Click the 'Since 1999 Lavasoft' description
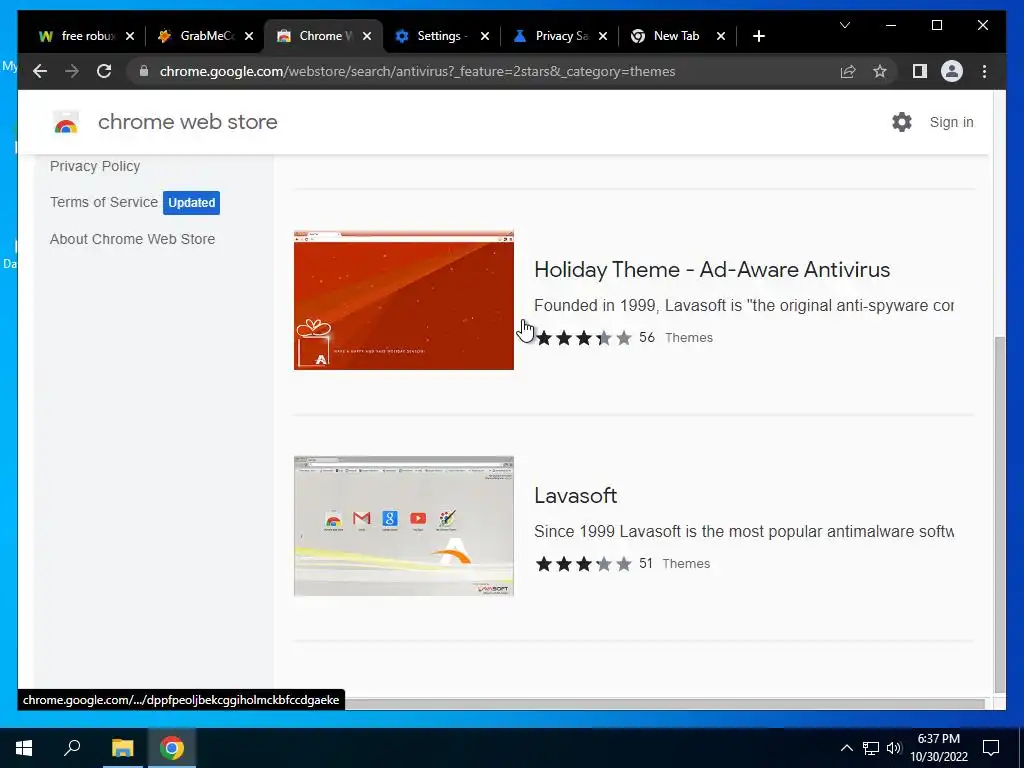Viewport: 1024px width, 768px height. tap(744, 532)
